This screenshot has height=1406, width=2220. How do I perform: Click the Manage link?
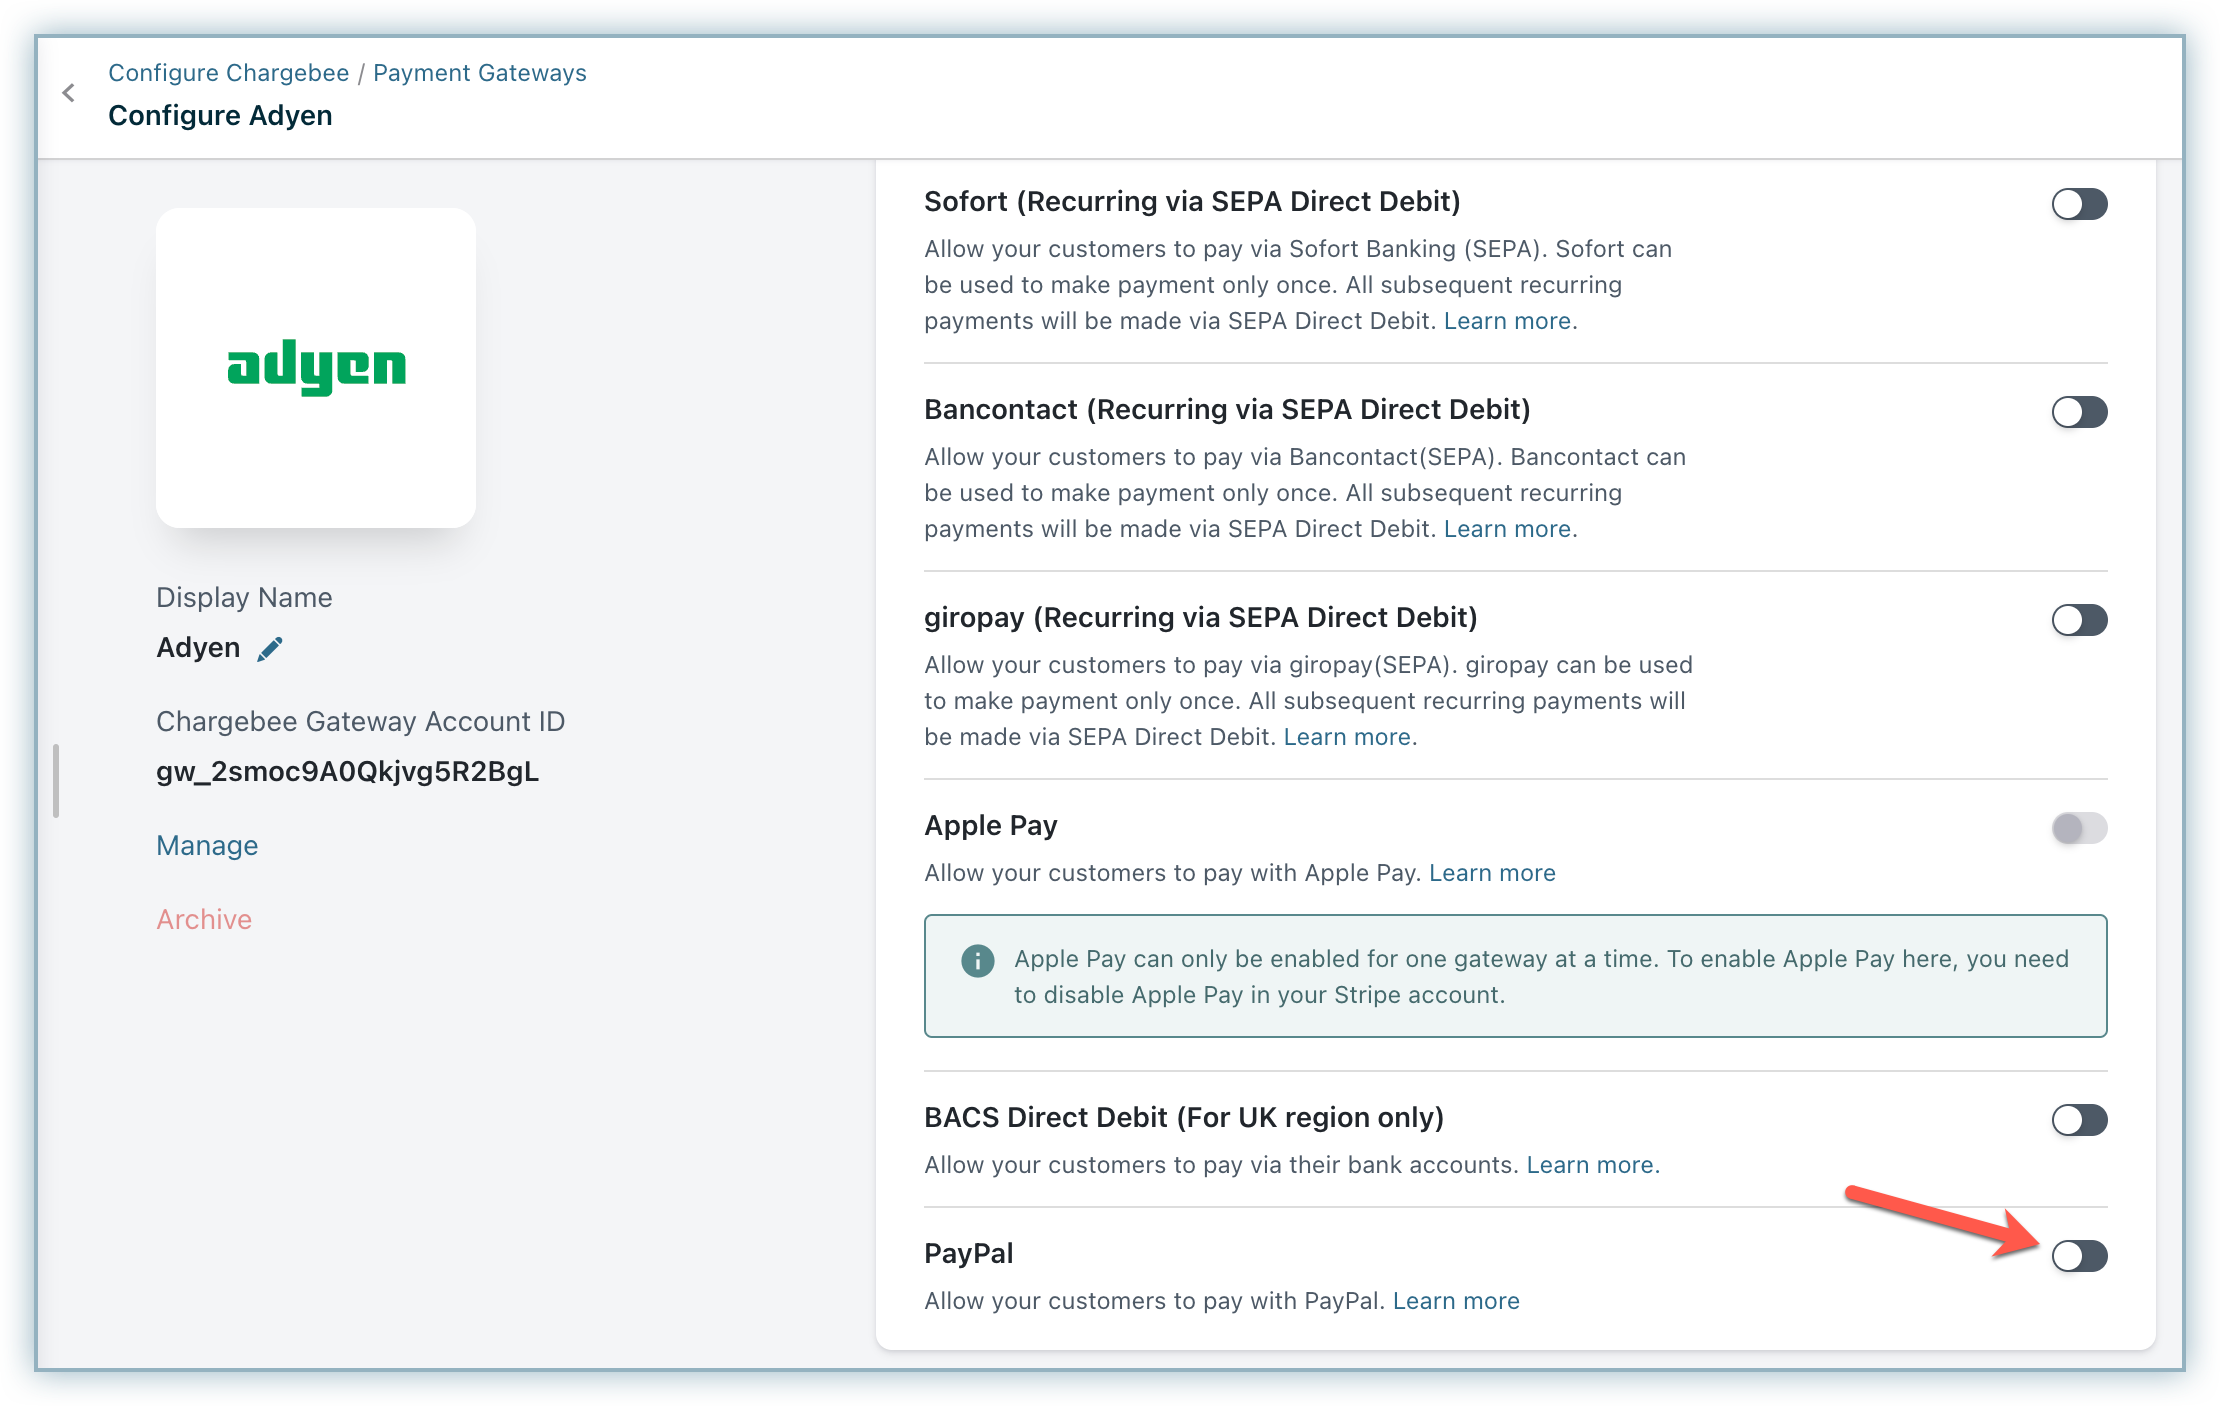pyautogui.click(x=207, y=846)
